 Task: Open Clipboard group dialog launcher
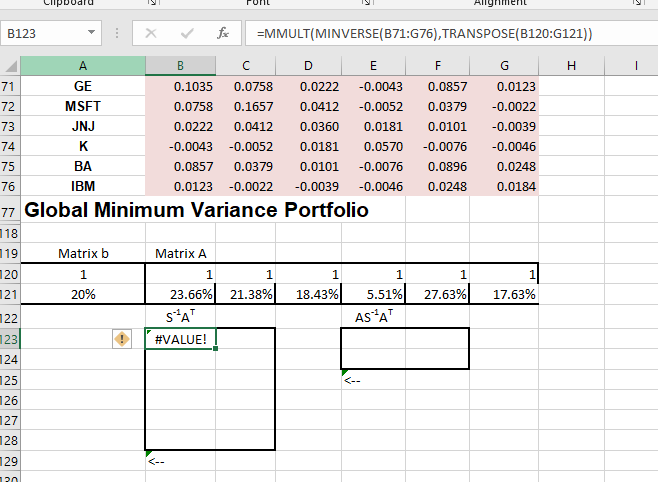click(153, 3)
